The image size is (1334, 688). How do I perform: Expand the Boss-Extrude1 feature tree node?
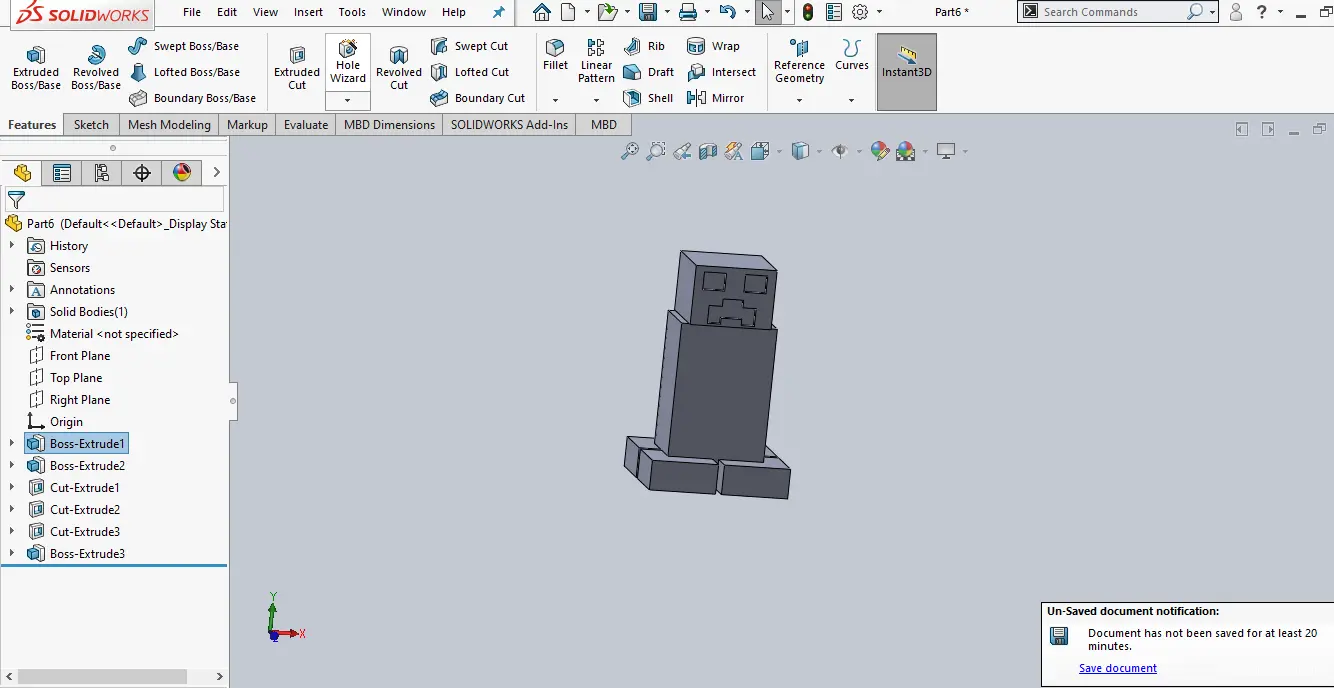pos(12,444)
